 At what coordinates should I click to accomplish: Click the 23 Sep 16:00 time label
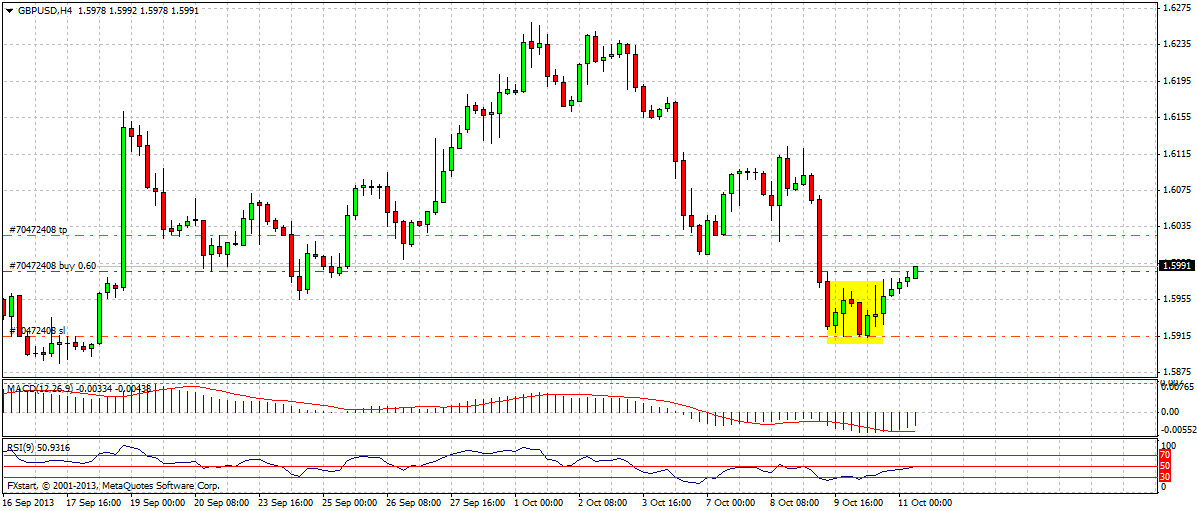(x=285, y=503)
